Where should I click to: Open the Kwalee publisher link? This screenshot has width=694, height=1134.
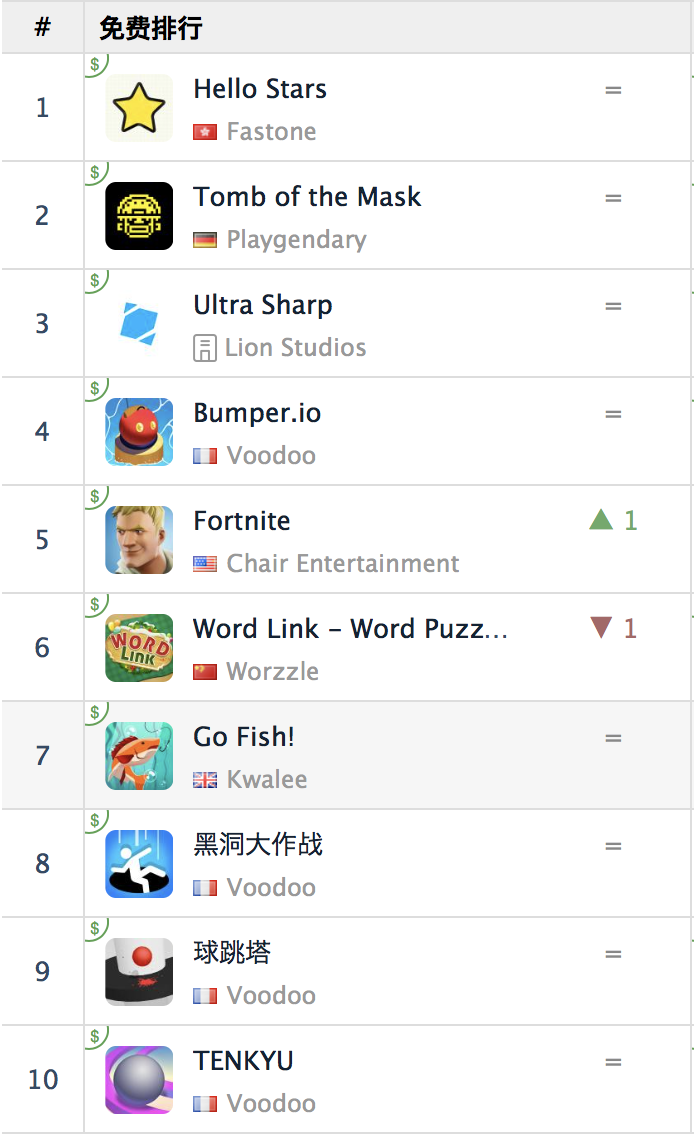pos(267,779)
